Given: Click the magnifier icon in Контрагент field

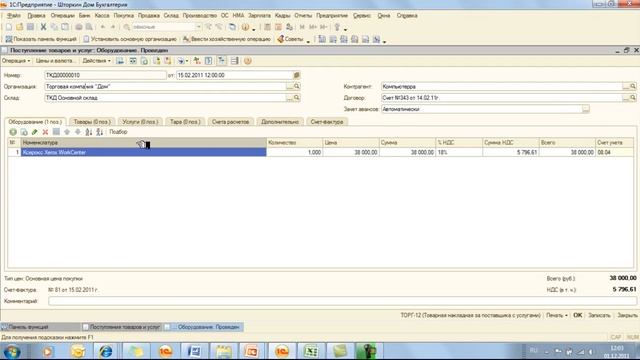Looking at the screenshot, I should [x=633, y=87].
